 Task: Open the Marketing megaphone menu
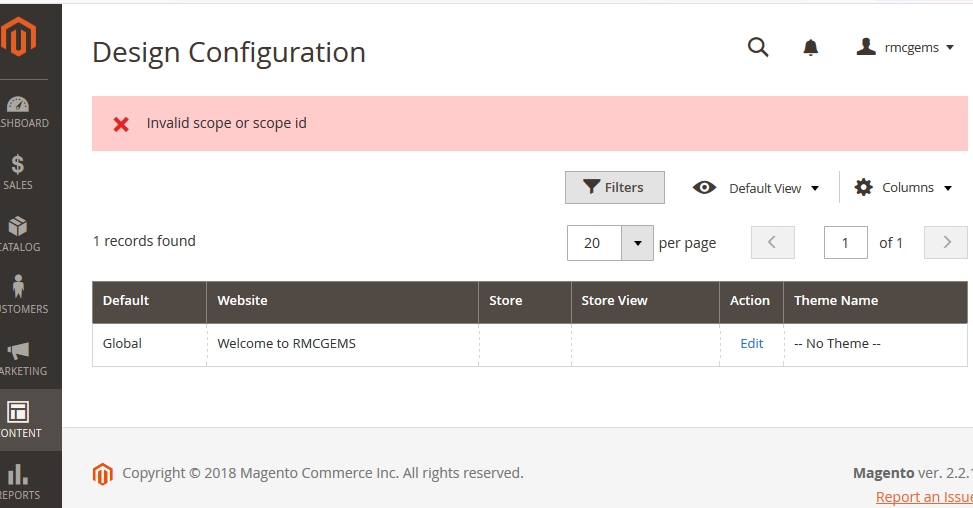(x=18, y=358)
